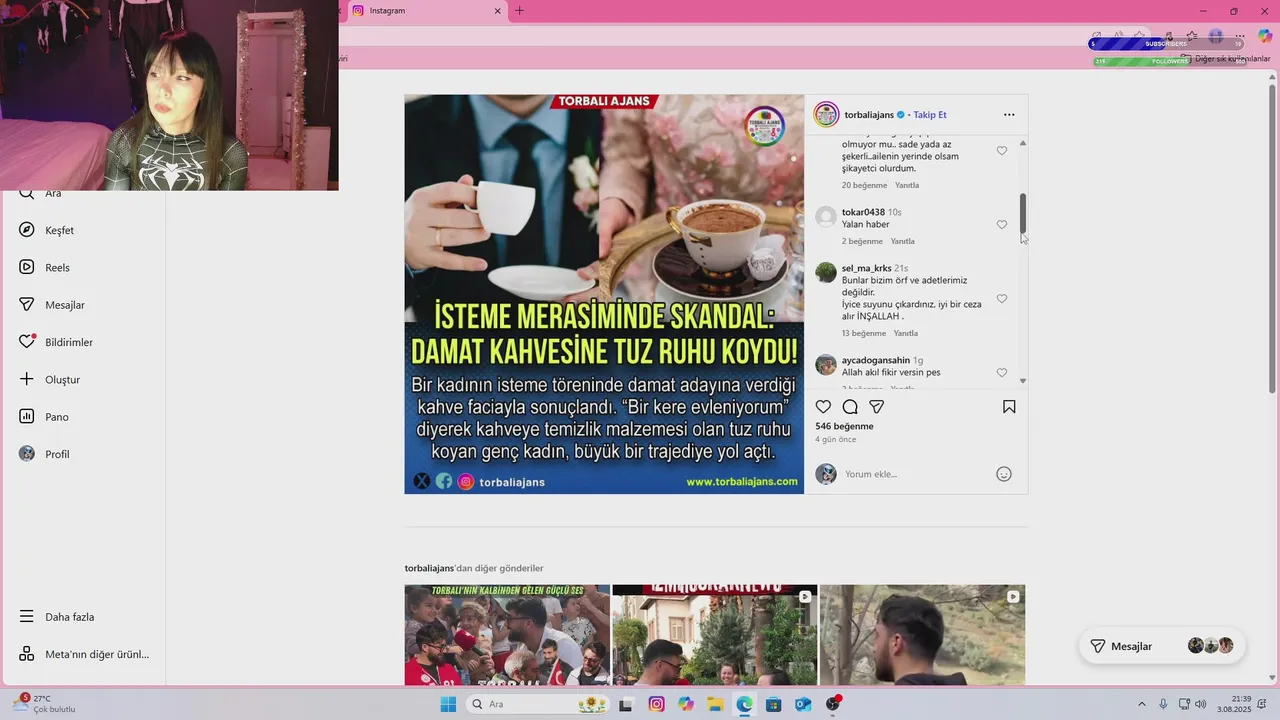Screen dimensions: 1280x720
Task: Click sel_ma_krks's comment avatar
Action: (x=826, y=272)
